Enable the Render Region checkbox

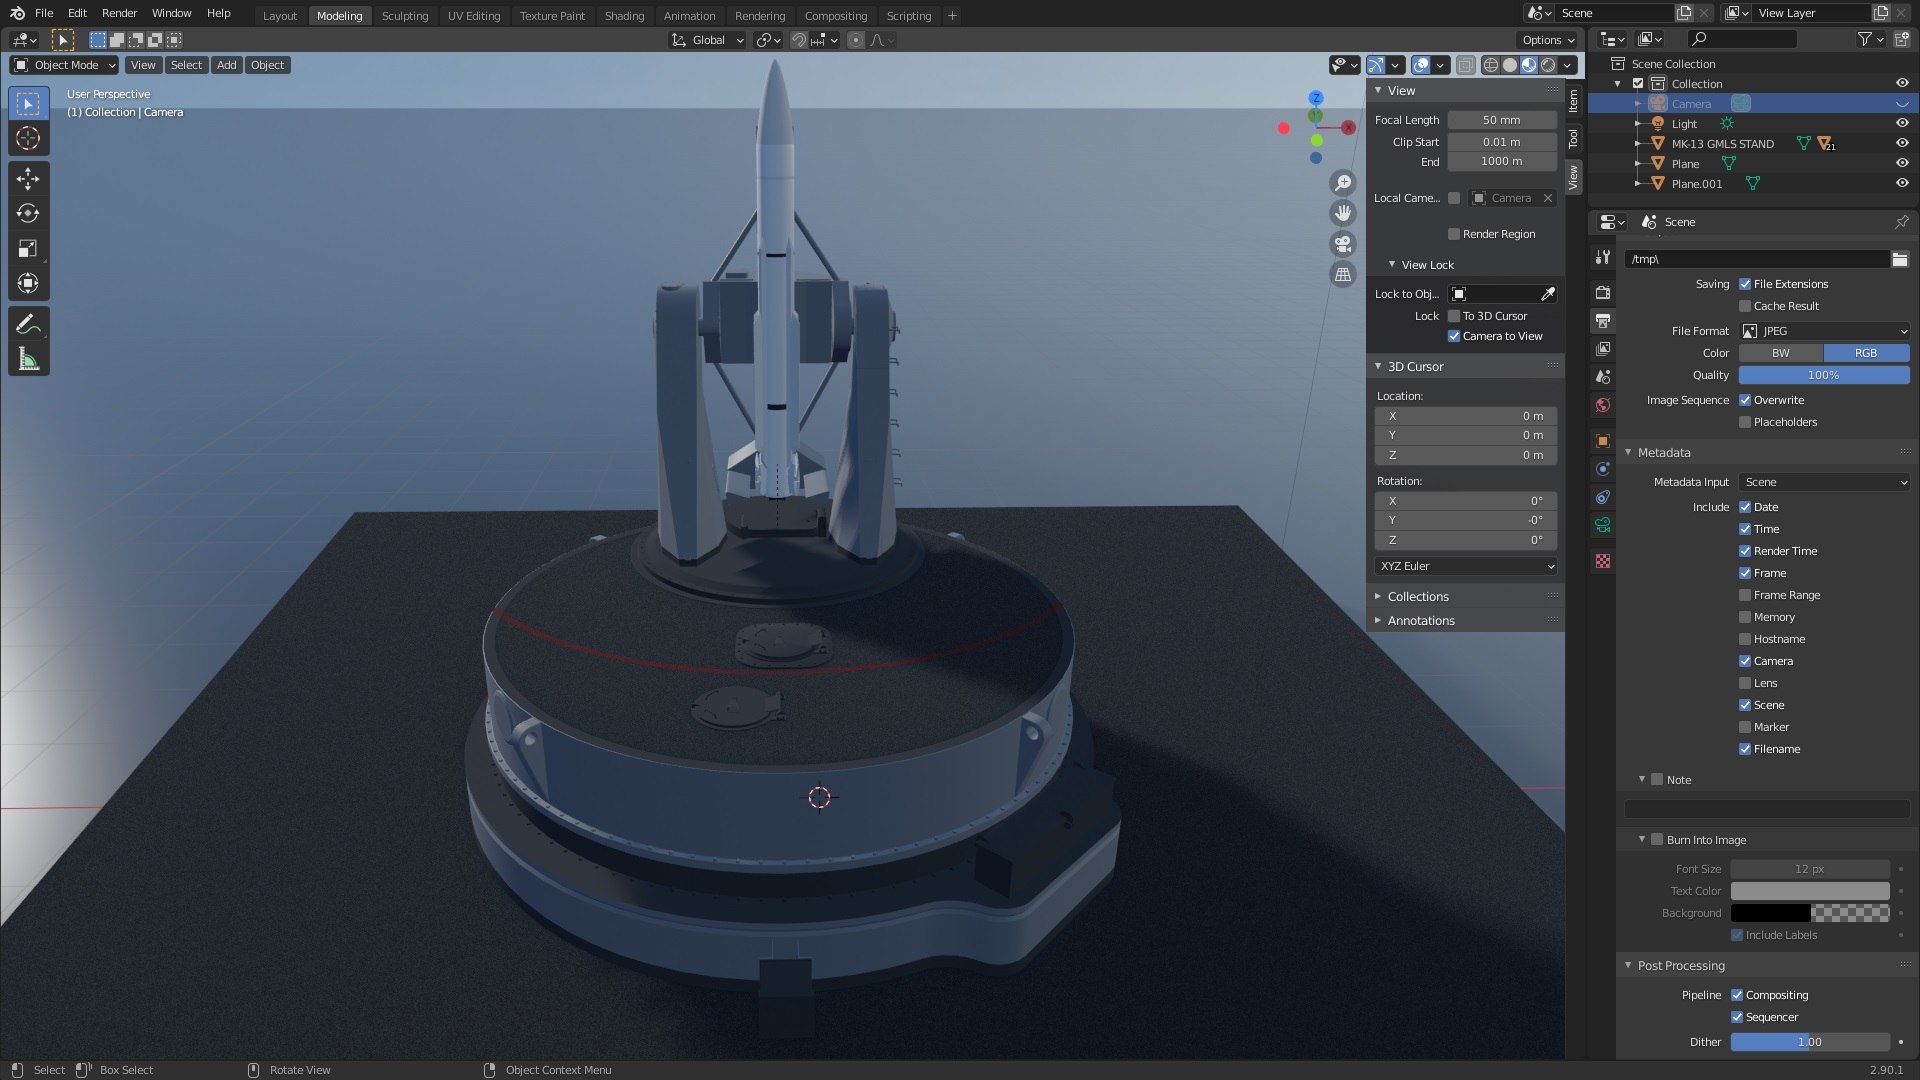pos(1454,234)
